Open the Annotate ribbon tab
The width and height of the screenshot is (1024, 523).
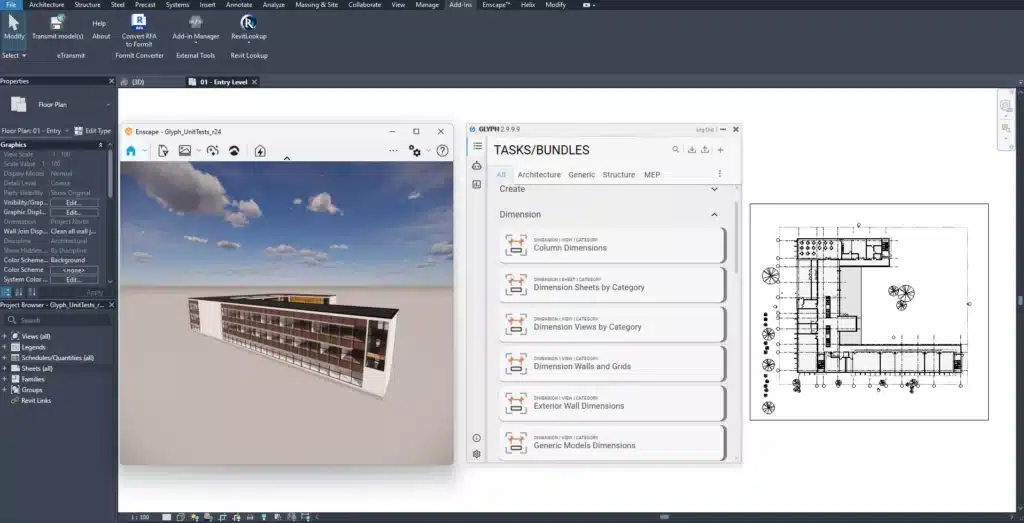click(239, 5)
